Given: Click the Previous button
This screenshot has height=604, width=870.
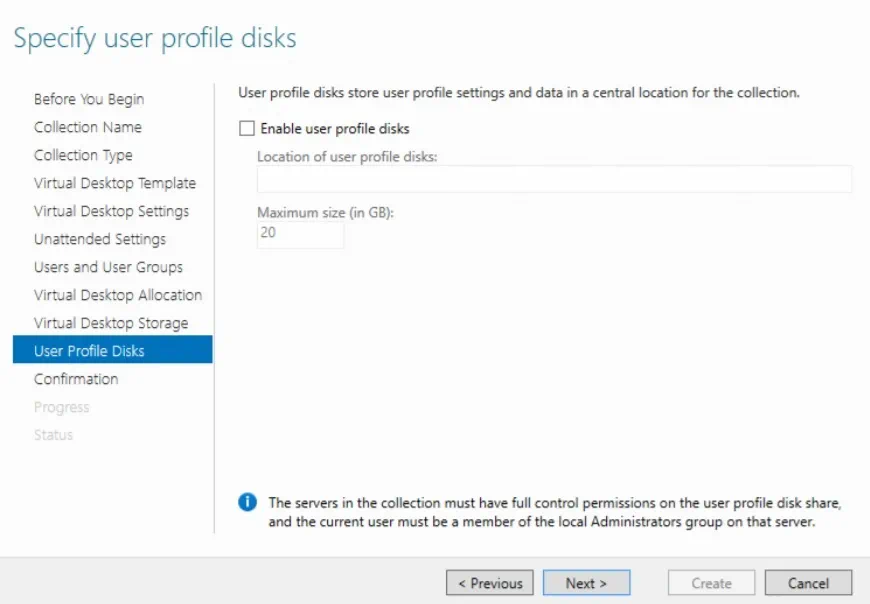Looking at the screenshot, I should [489, 583].
